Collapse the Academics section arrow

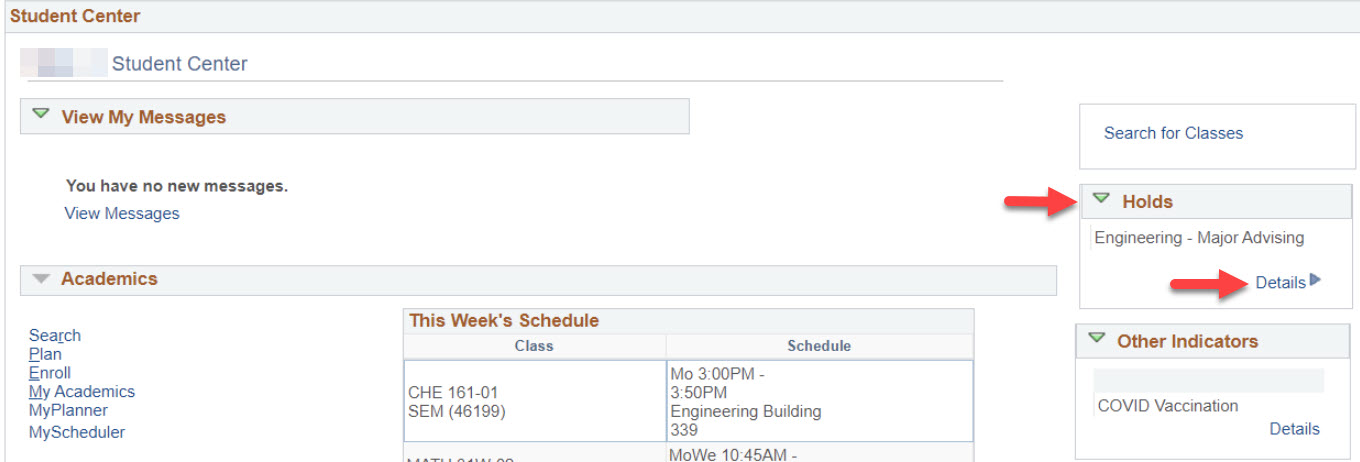click(x=40, y=279)
